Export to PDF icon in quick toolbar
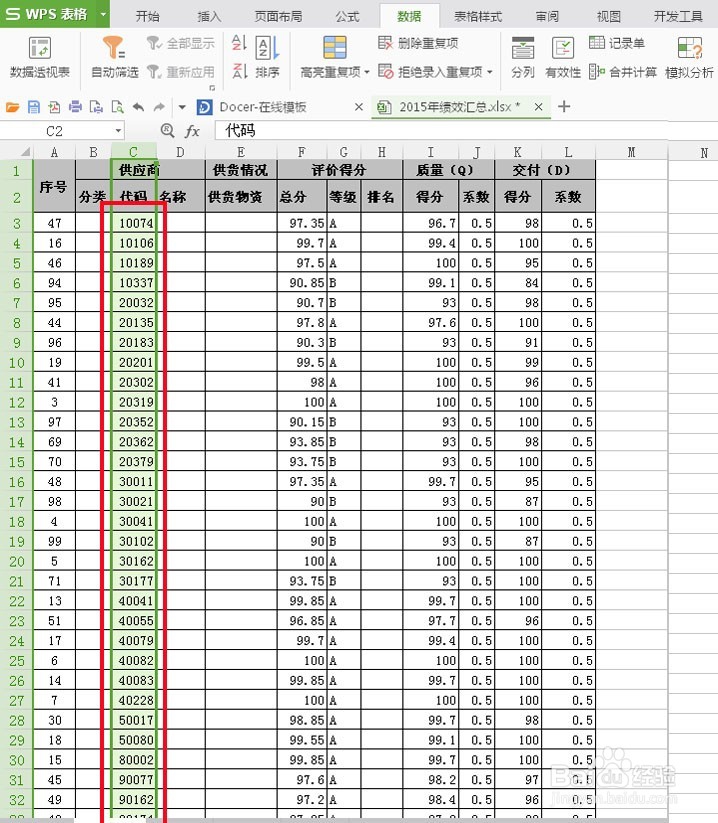This screenshot has width=718, height=823. pyautogui.click(x=55, y=107)
